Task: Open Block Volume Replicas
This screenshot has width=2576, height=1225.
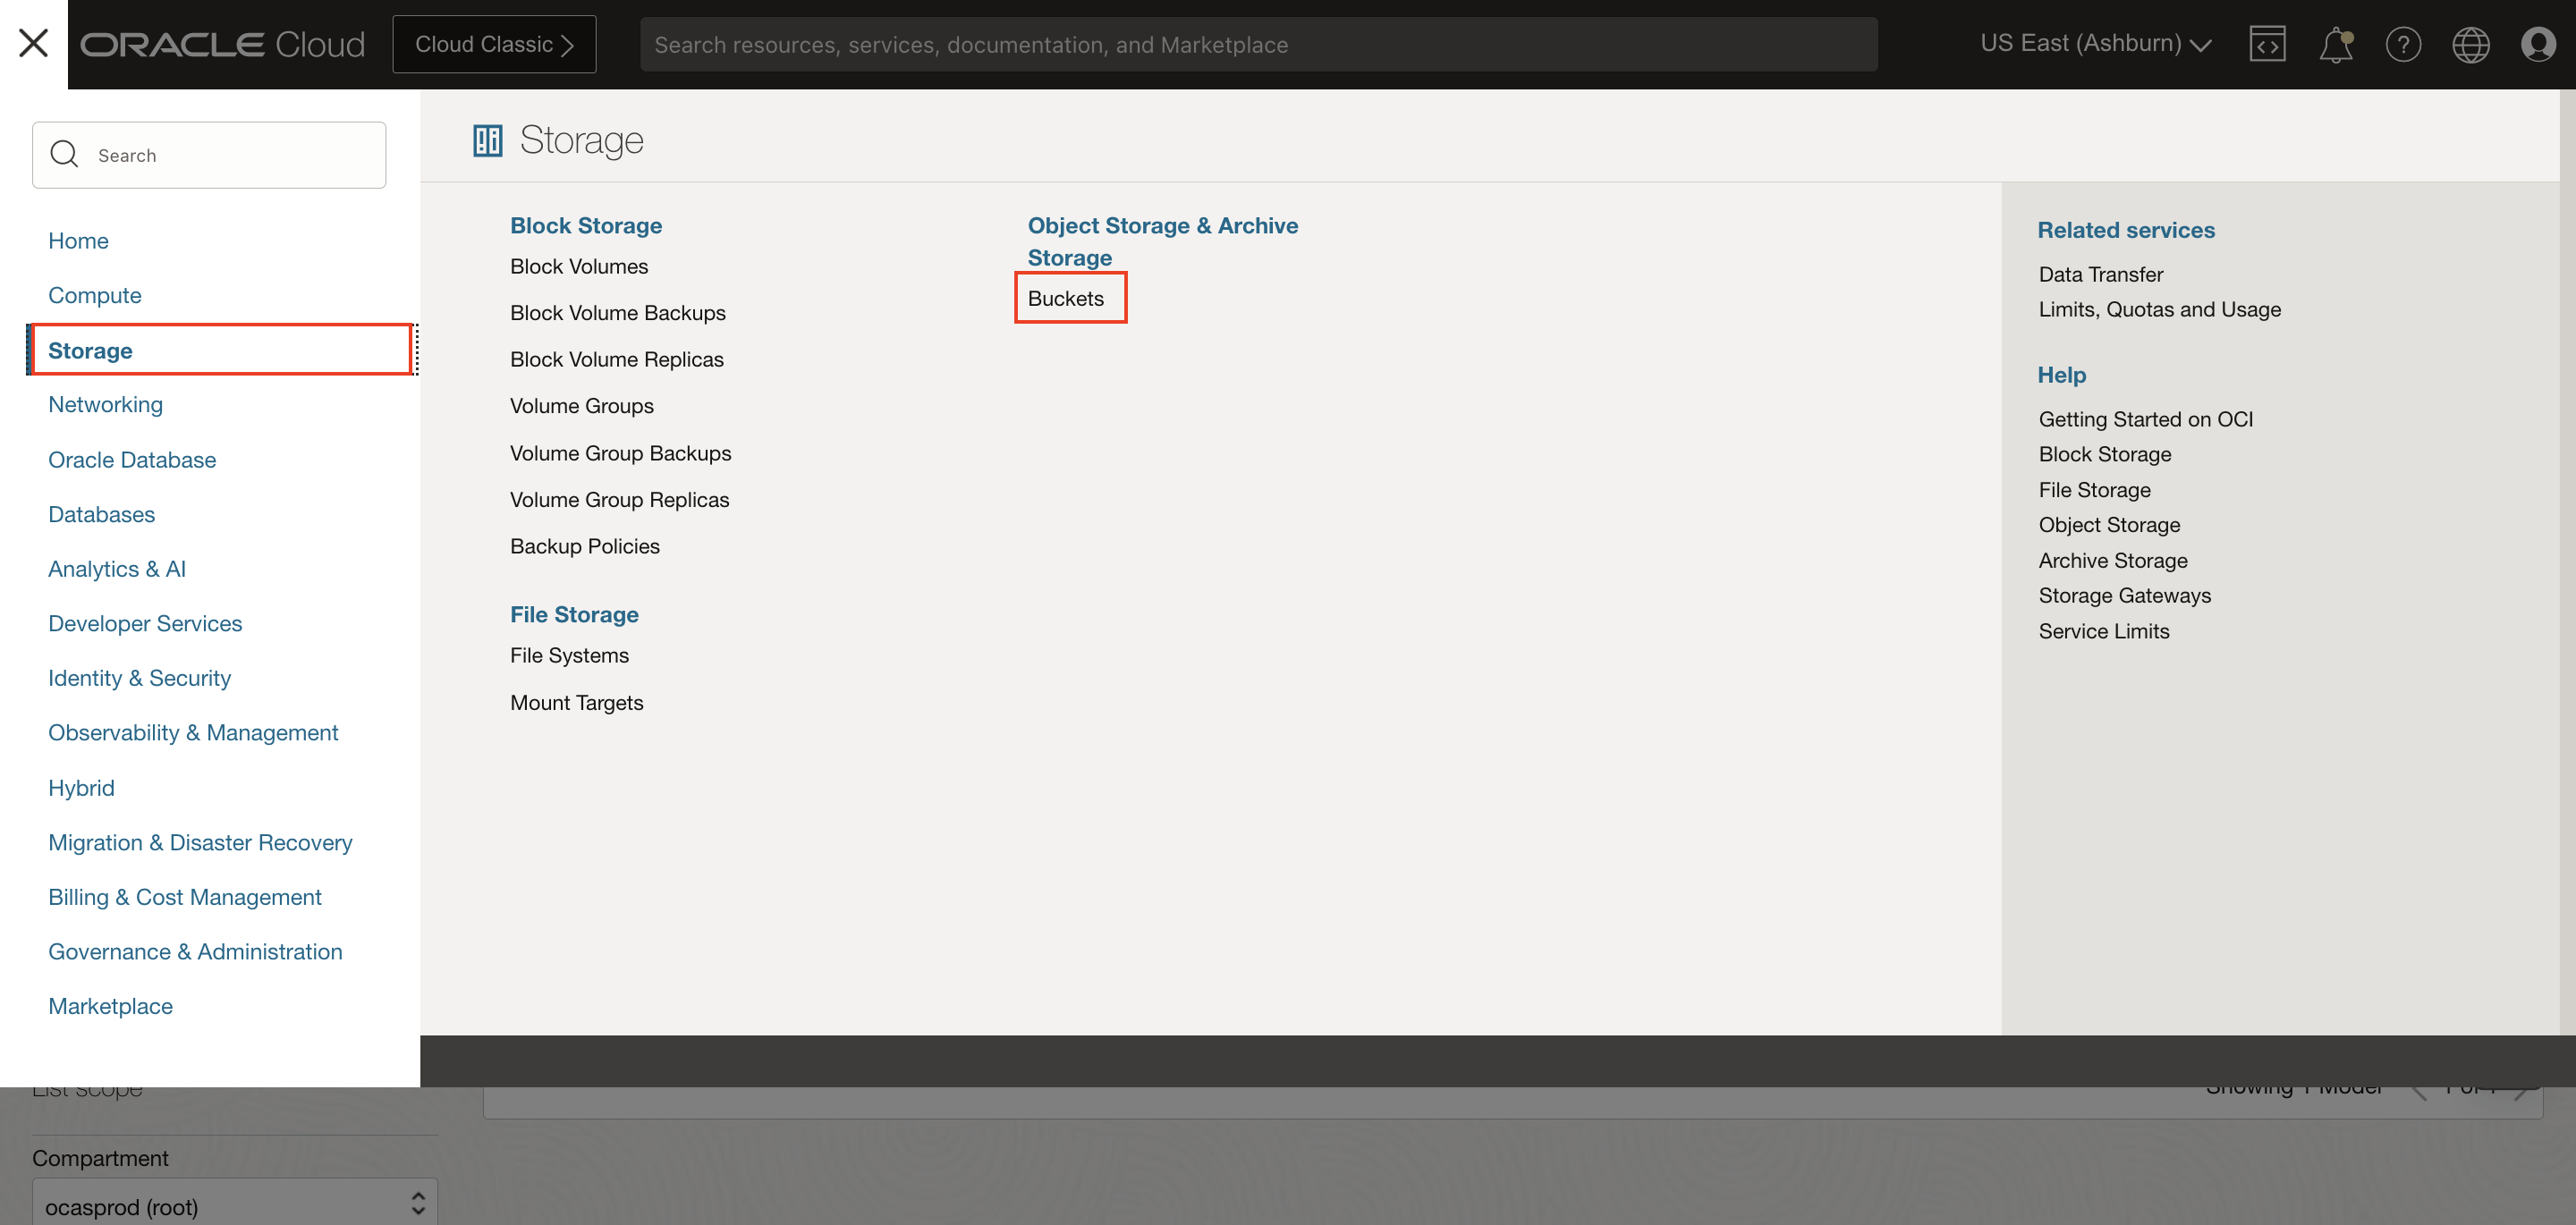Action: pos(617,359)
